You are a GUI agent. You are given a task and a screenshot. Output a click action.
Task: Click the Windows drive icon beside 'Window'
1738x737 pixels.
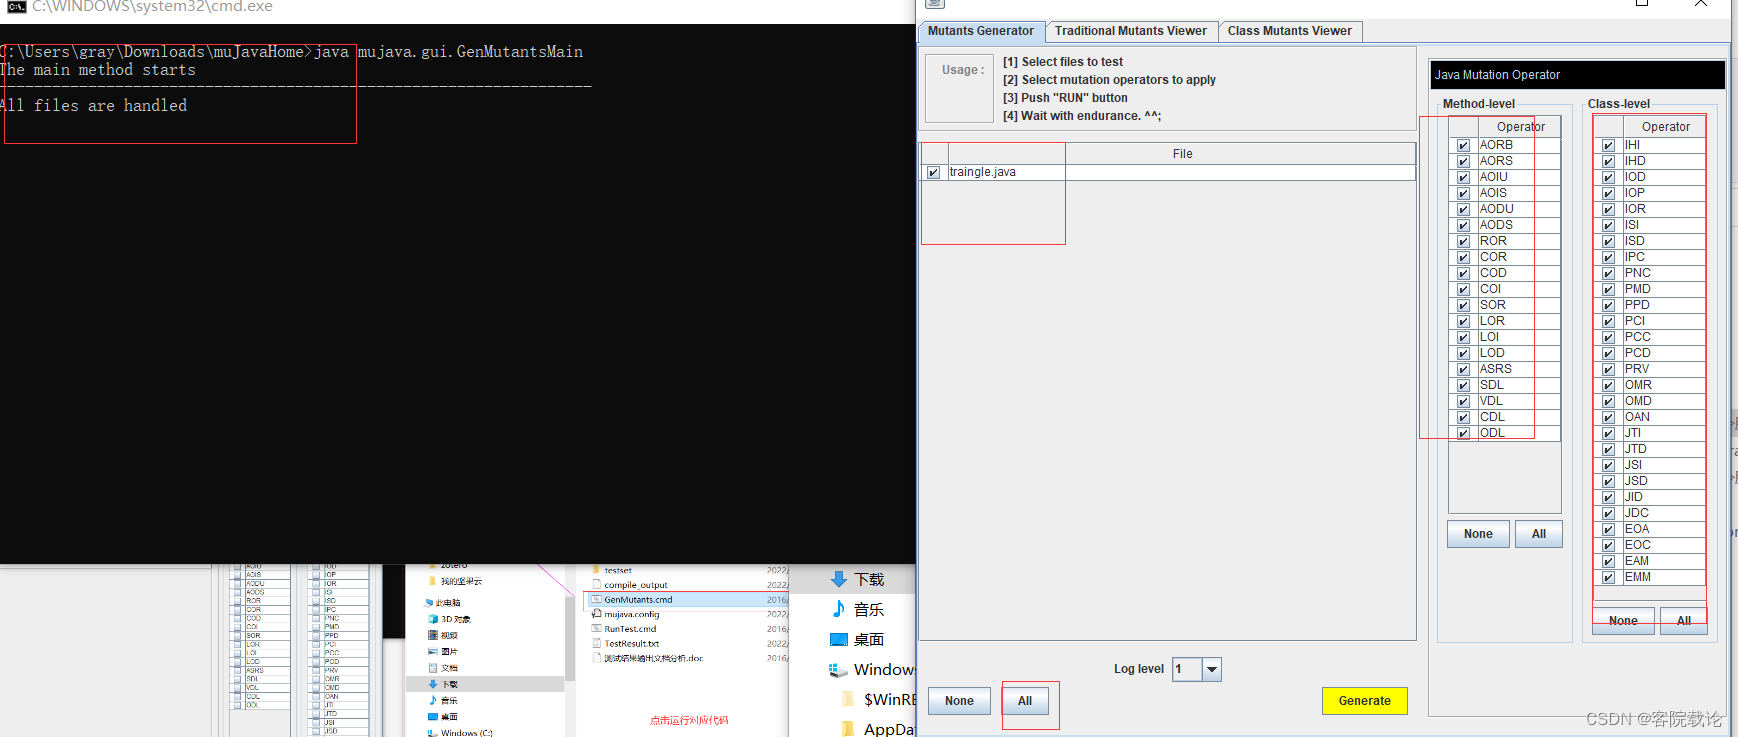tap(838, 669)
